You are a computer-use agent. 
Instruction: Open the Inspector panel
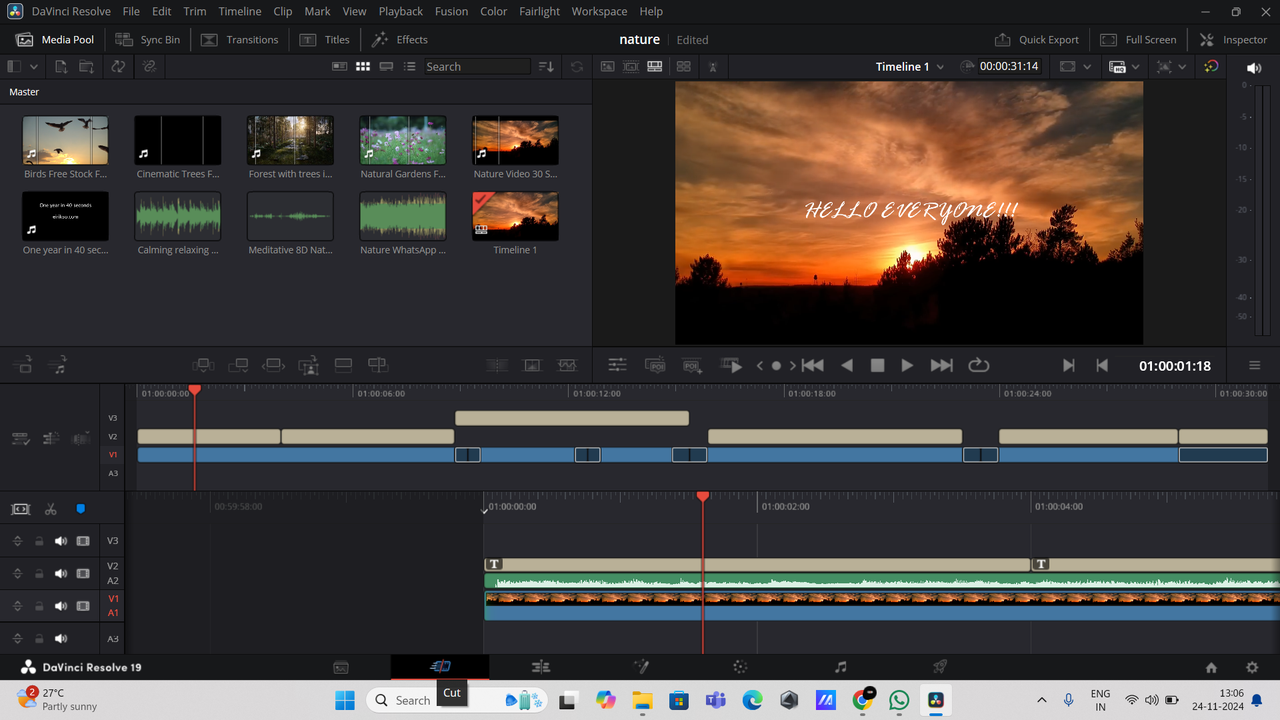[1234, 40]
